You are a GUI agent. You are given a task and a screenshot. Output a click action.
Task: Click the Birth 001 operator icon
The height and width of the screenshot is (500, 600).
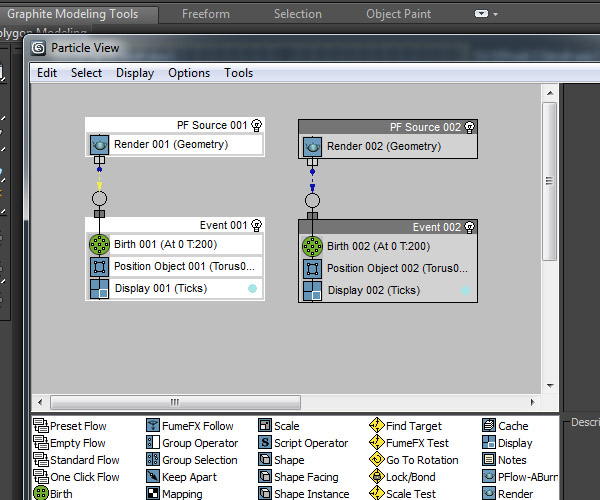(x=99, y=245)
